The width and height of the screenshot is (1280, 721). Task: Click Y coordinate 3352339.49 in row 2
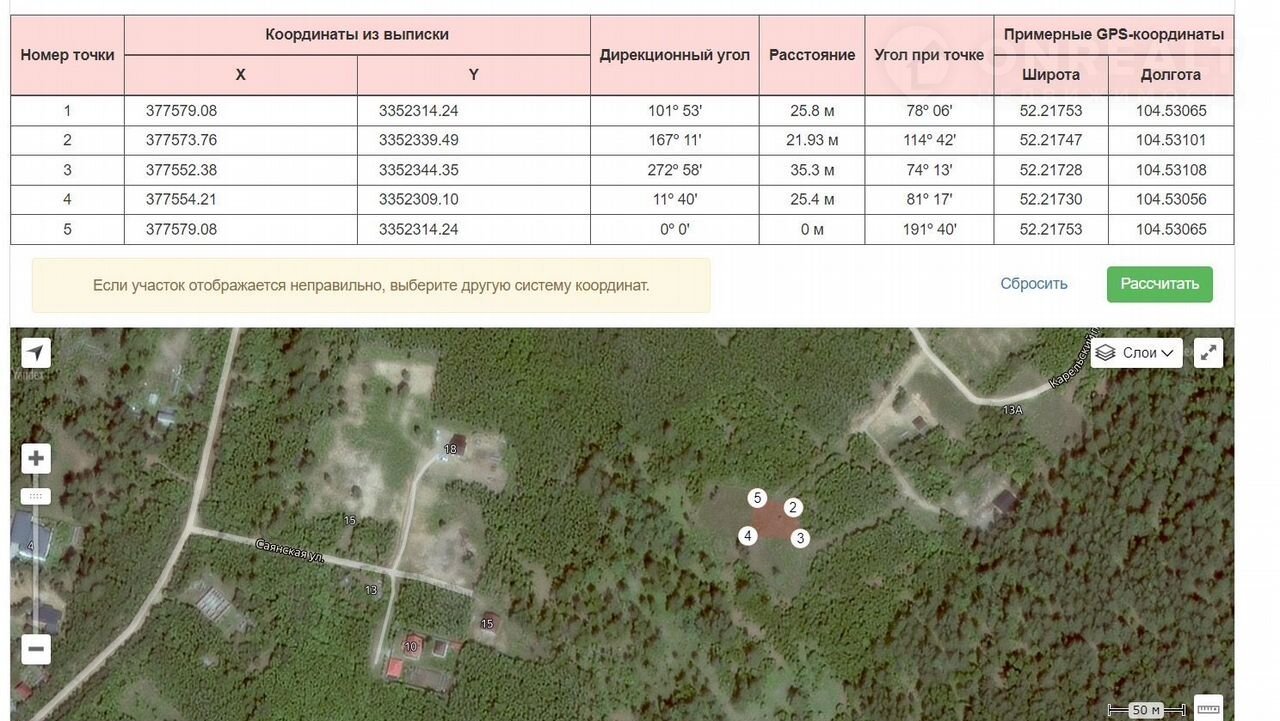pos(418,140)
